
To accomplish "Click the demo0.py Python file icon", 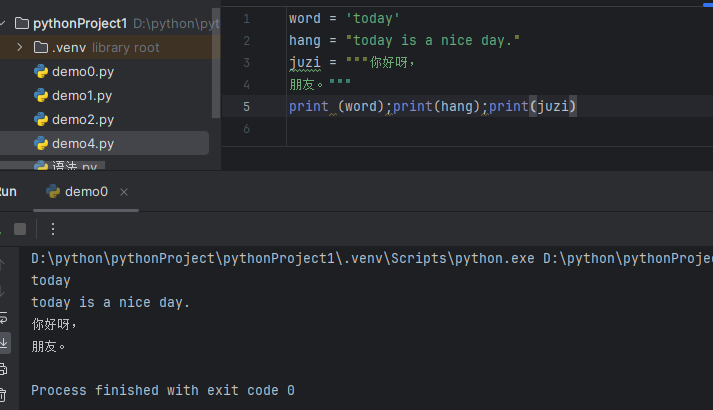I will pos(41,71).
